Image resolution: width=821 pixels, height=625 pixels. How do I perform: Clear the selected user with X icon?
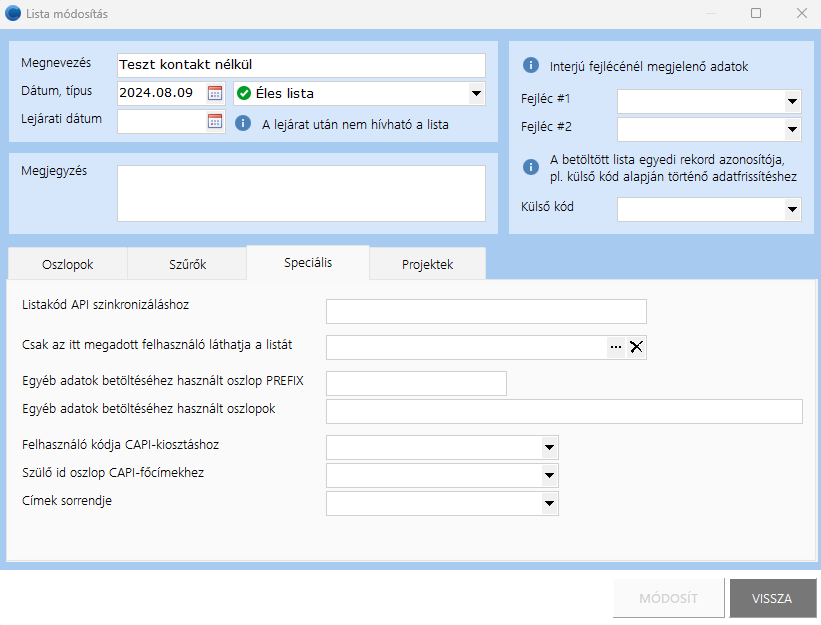636,347
